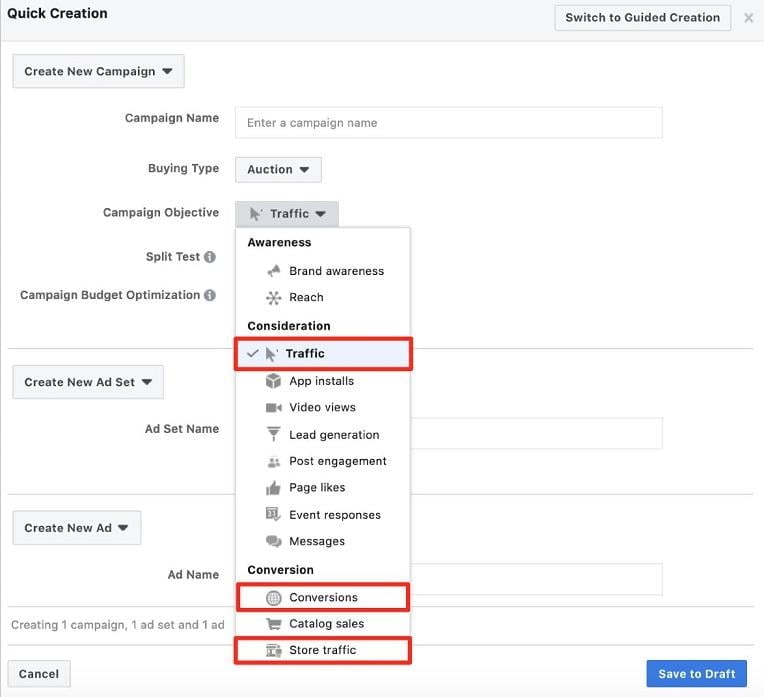764x697 pixels.
Task: Select Conversions from the objective list
Action: [323, 598]
